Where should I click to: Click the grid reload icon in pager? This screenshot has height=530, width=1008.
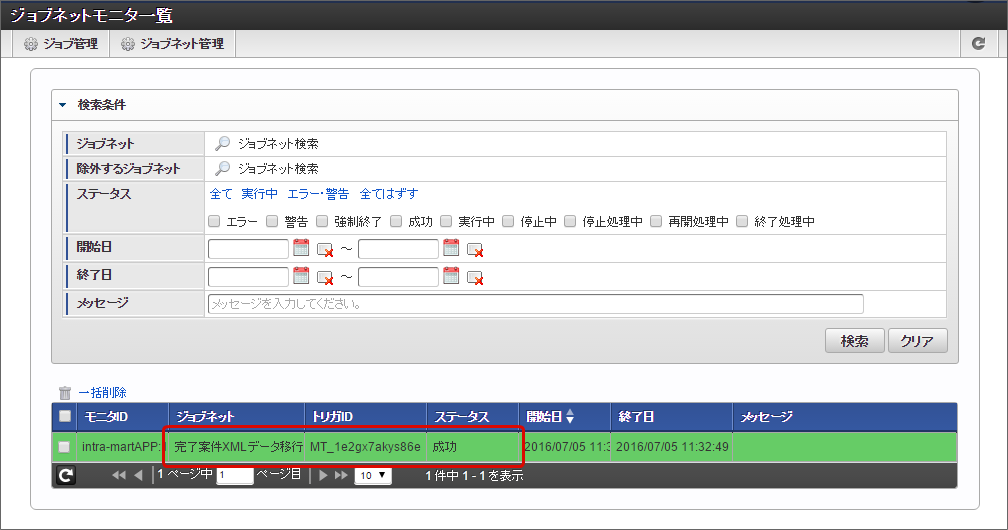tap(66, 475)
